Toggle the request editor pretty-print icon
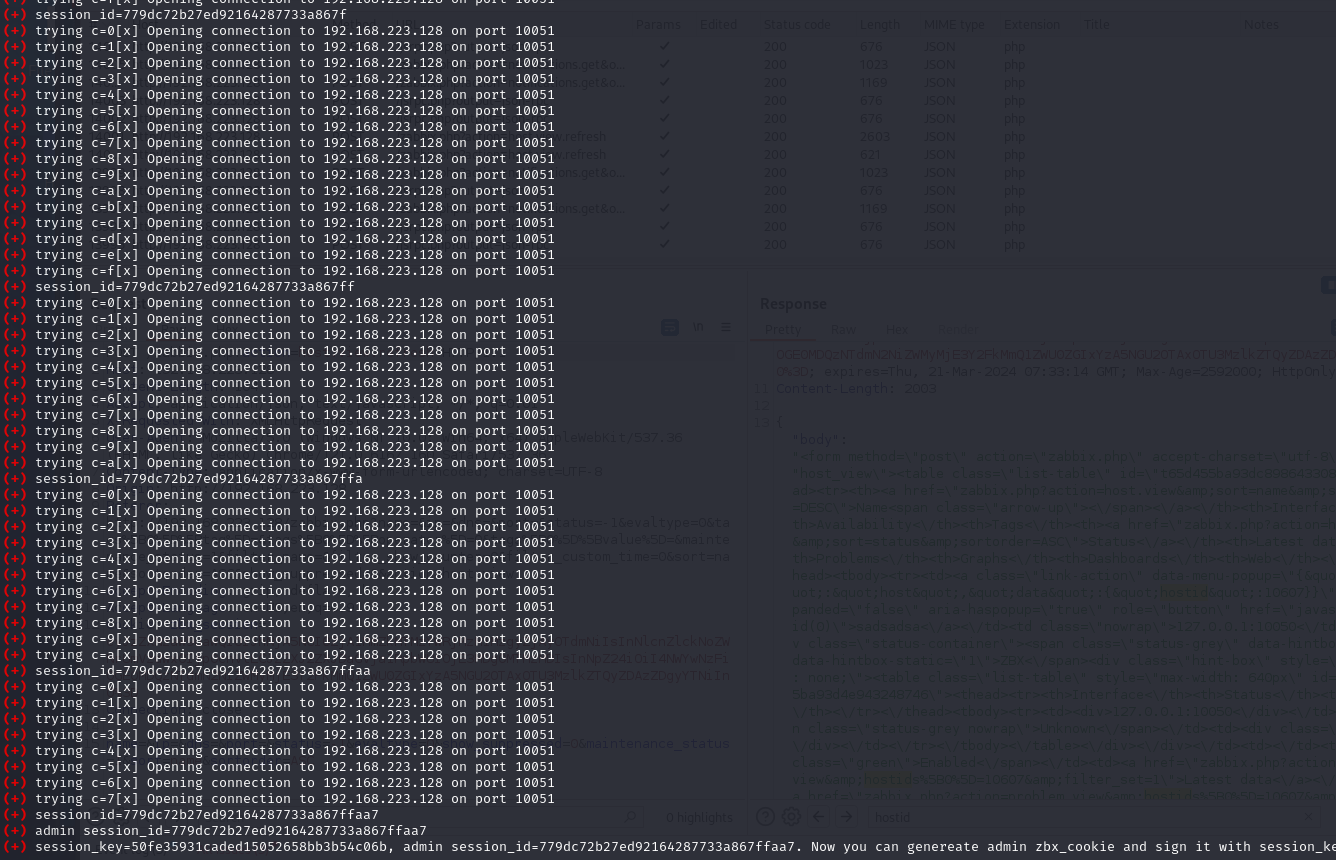1336x860 pixels. click(x=670, y=327)
